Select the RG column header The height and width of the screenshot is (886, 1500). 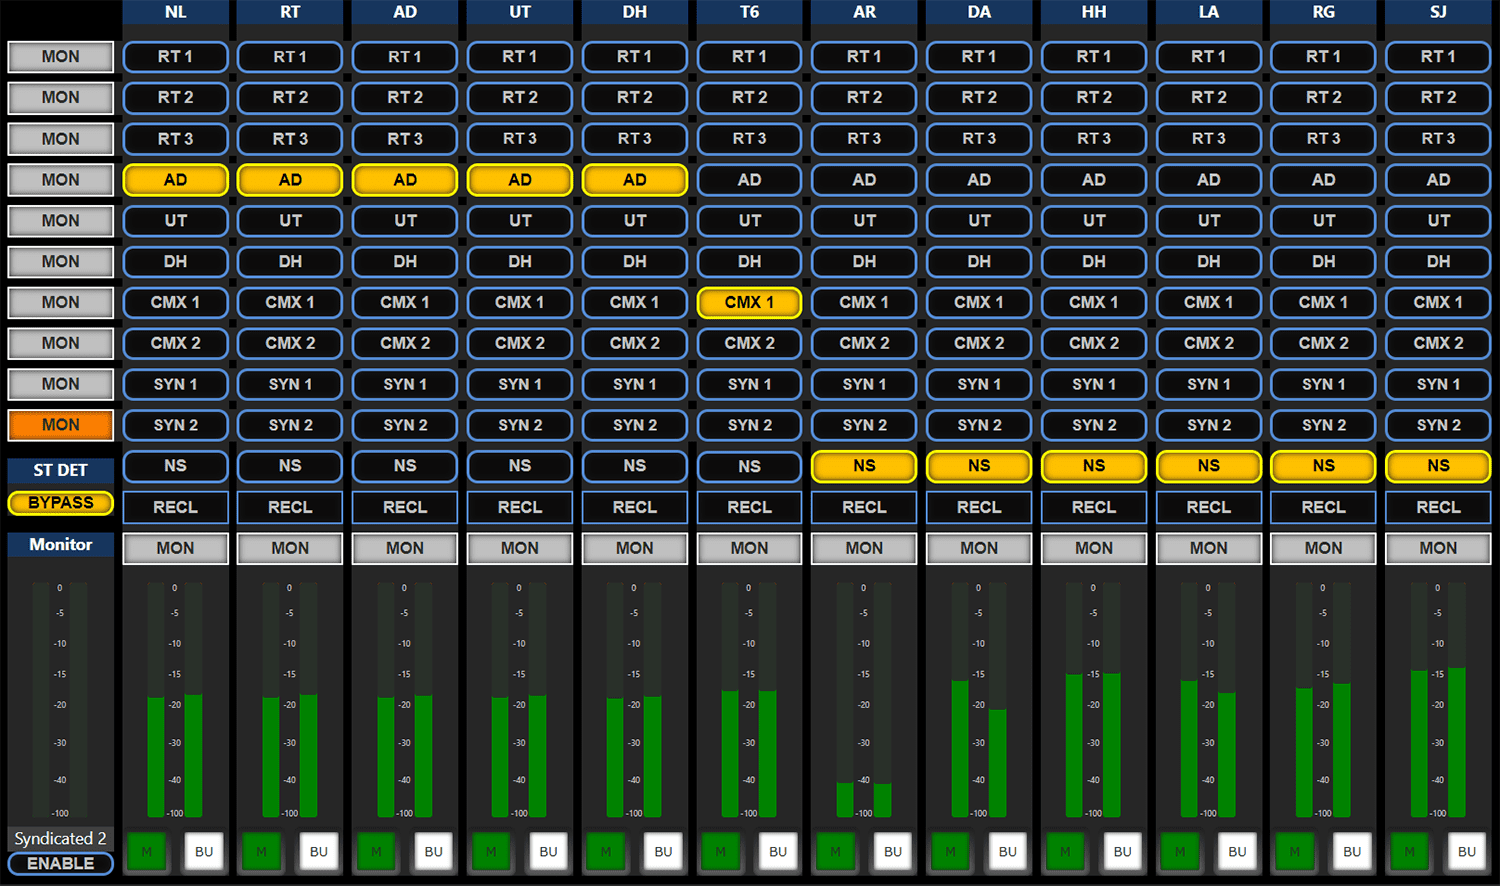[x=1323, y=12]
